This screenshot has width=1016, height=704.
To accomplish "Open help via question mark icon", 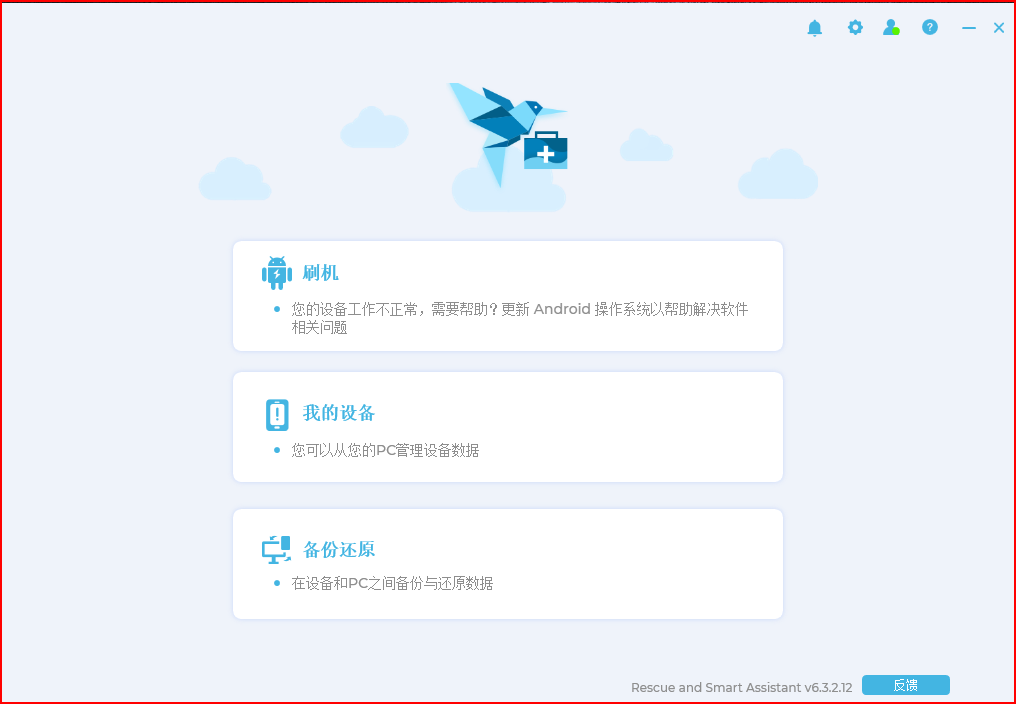I will point(930,27).
